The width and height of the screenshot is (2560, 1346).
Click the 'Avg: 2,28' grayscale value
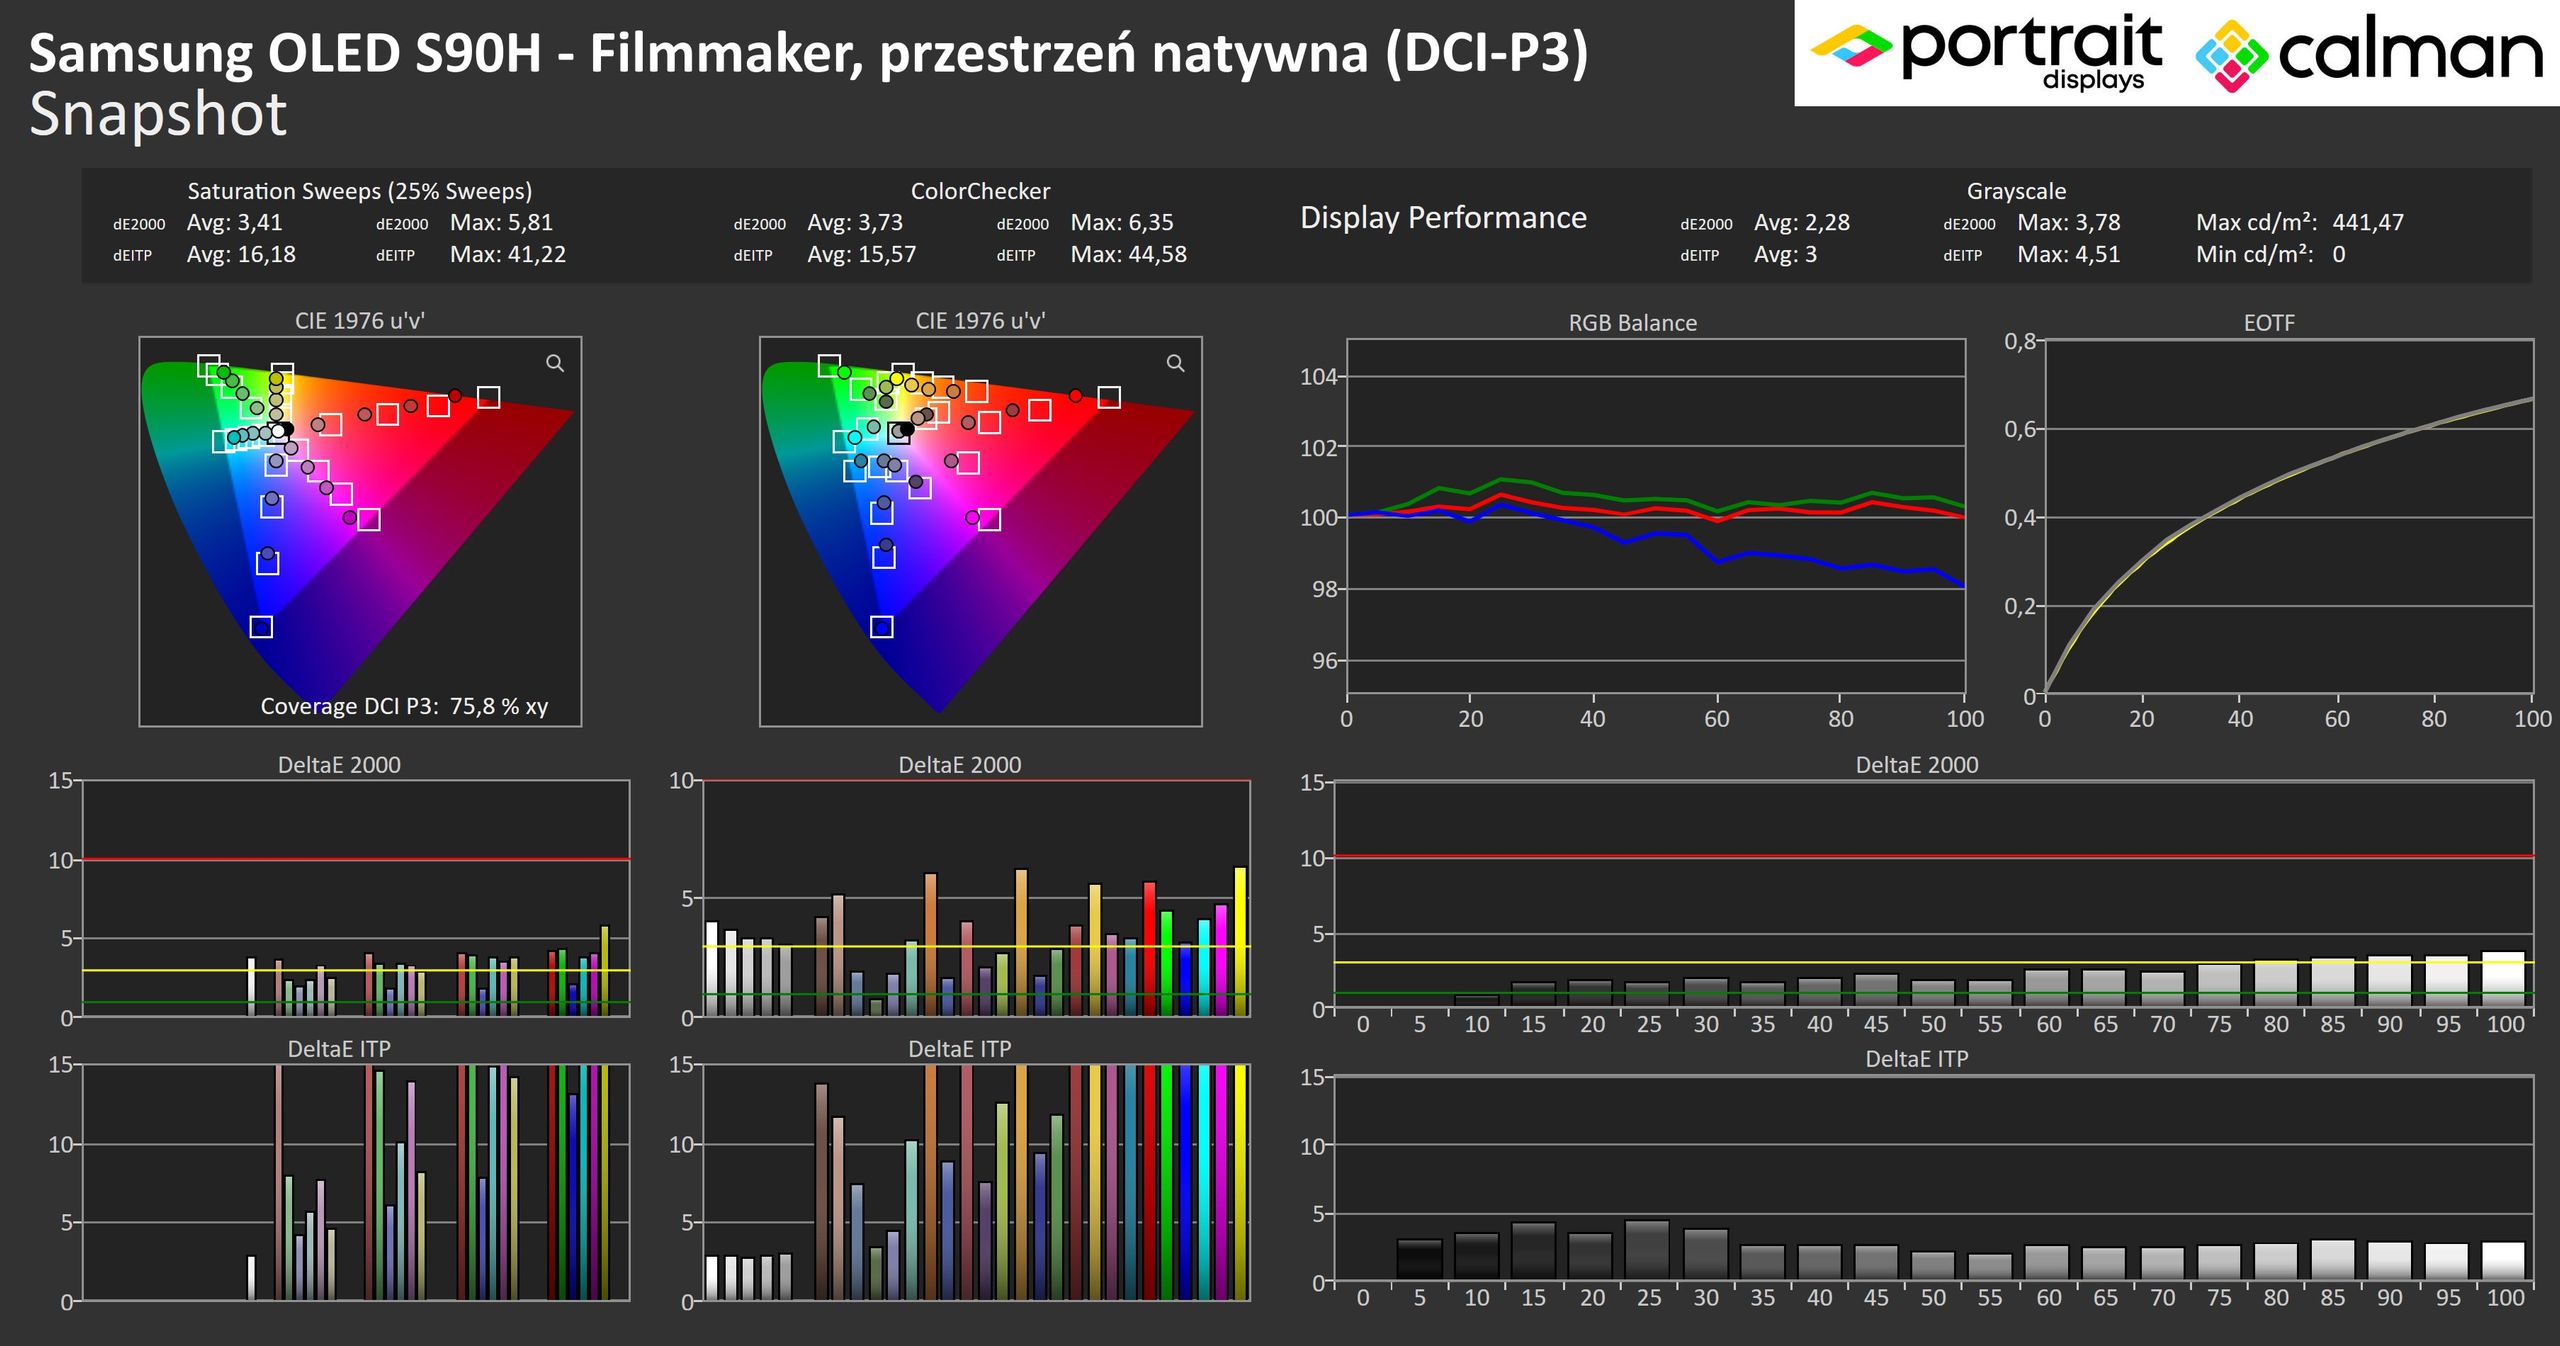pyautogui.click(x=1802, y=222)
